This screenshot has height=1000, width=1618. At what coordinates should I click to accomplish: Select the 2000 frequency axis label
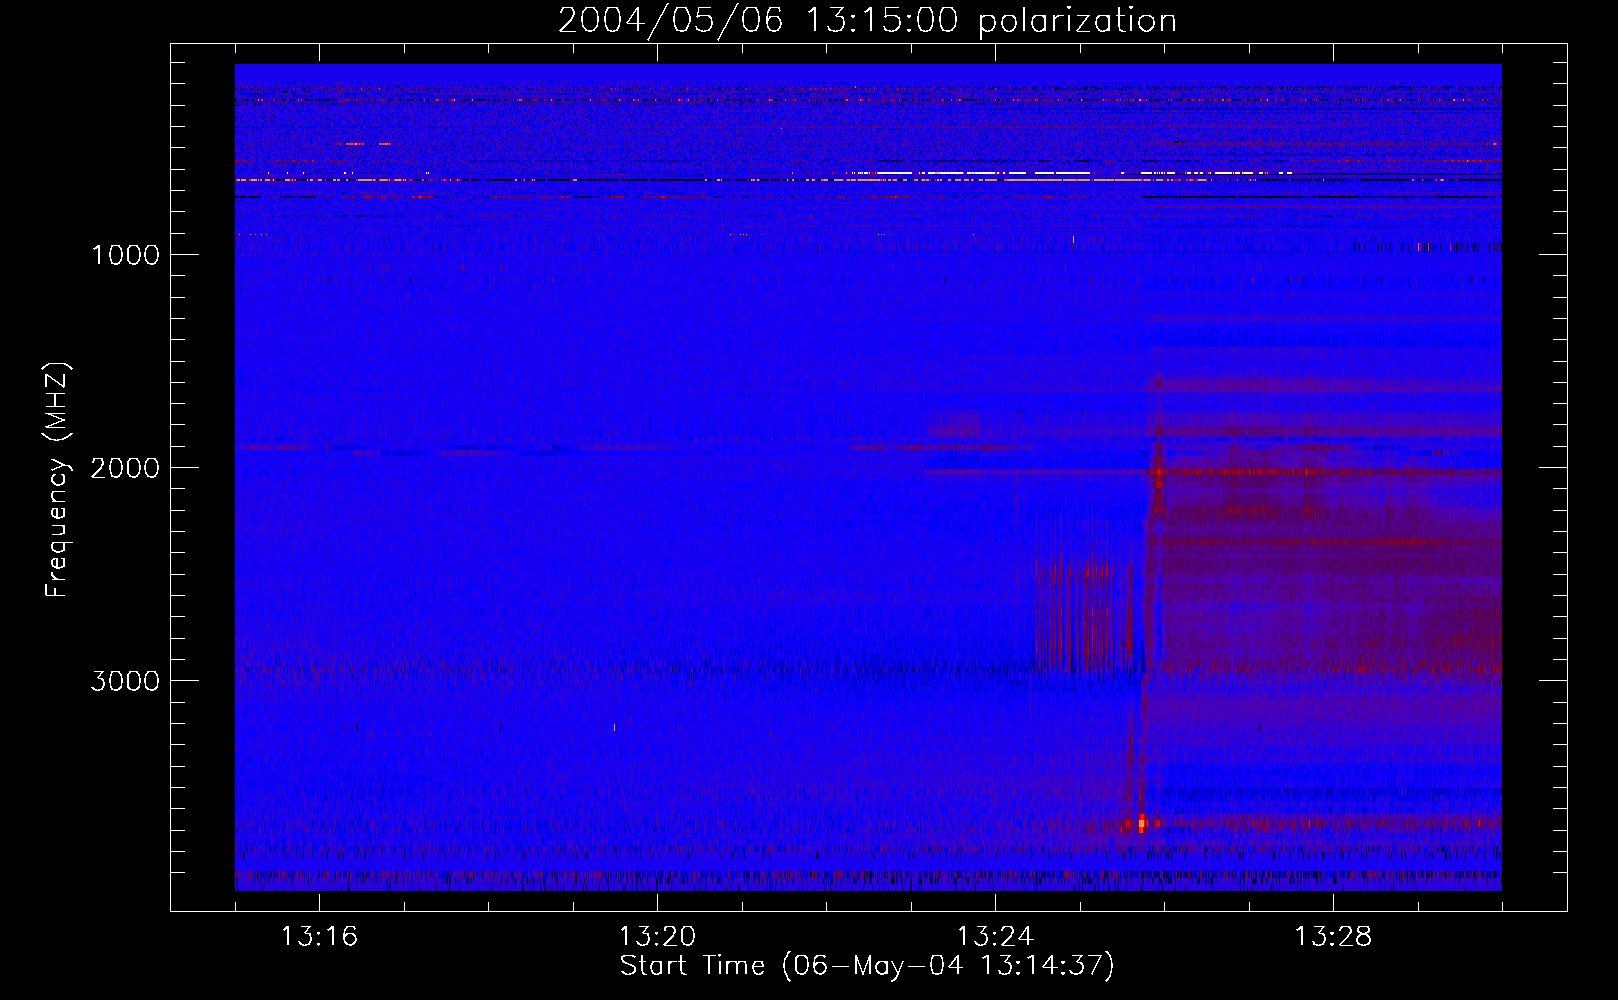pyautogui.click(x=125, y=468)
